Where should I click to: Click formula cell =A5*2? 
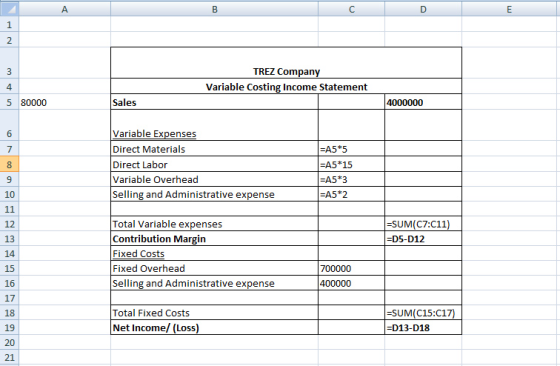click(x=351, y=194)
